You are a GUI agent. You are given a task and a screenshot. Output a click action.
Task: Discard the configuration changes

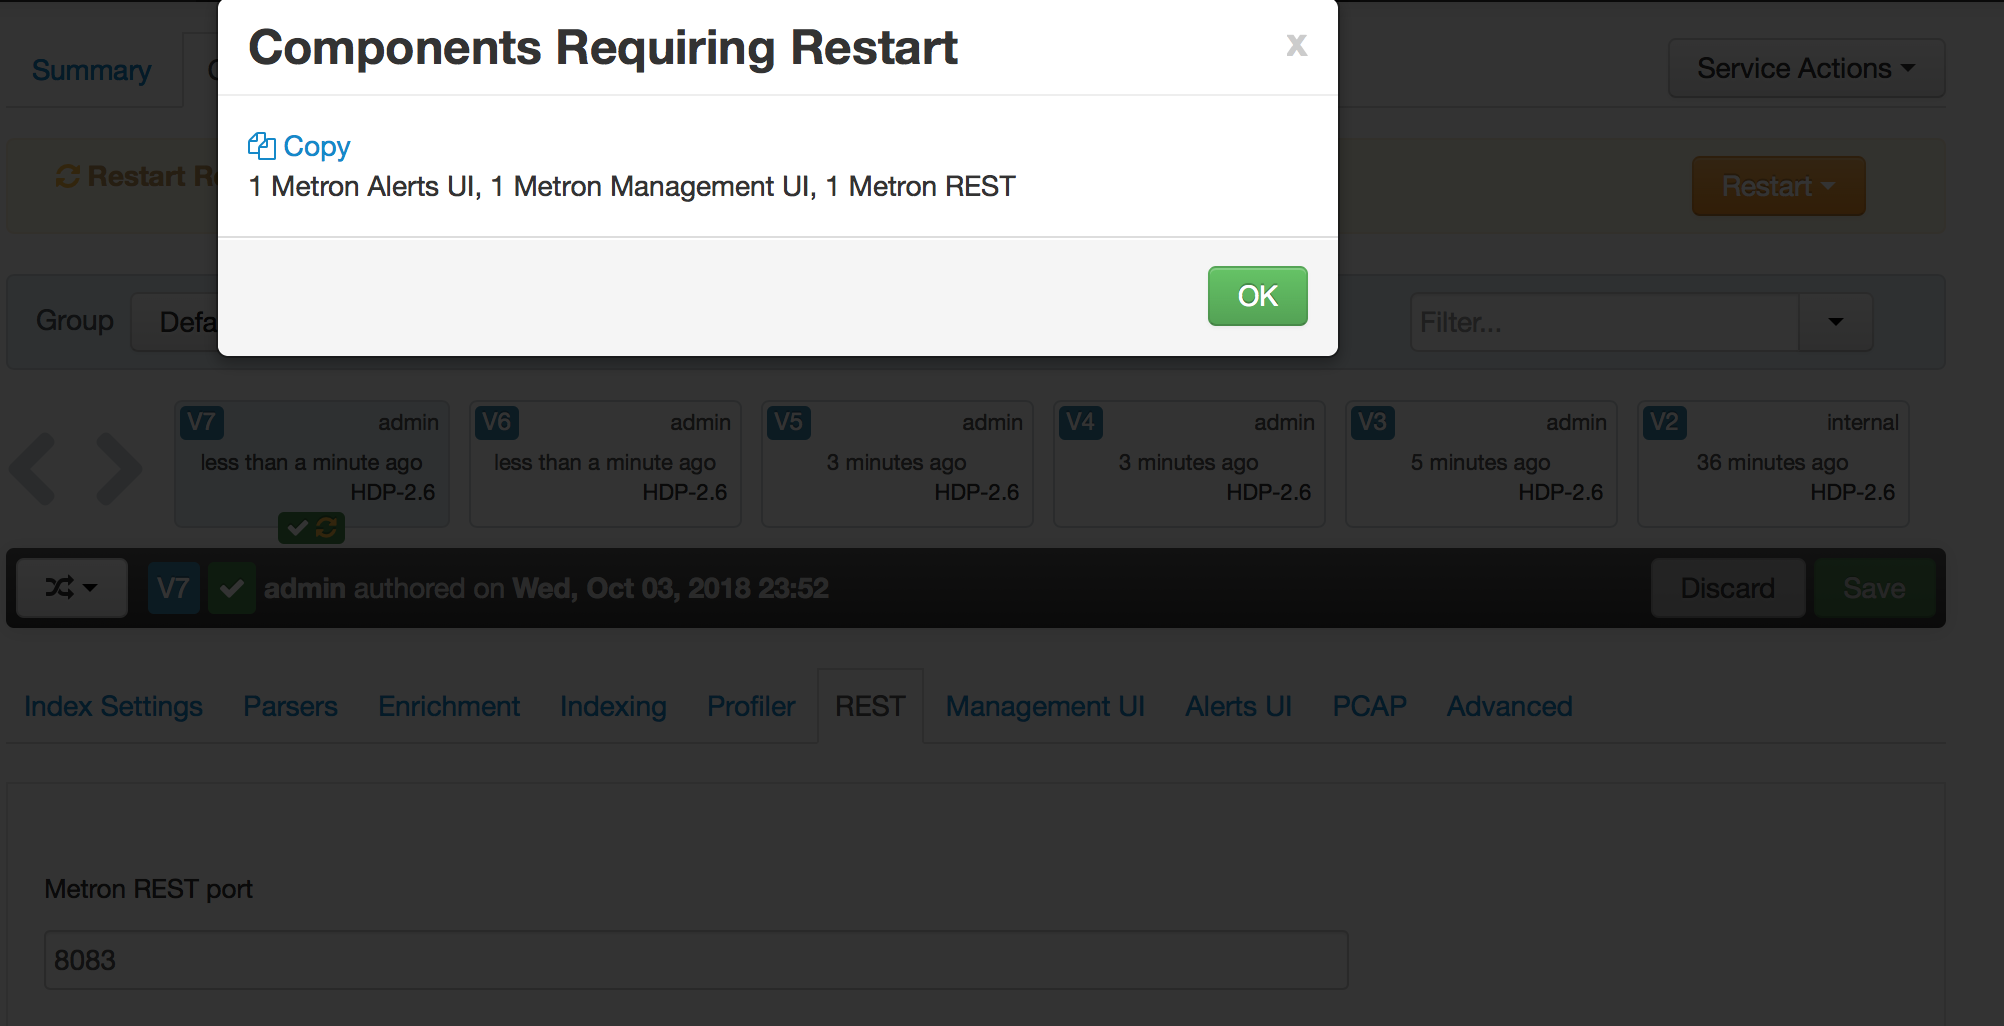(1727, 588)
